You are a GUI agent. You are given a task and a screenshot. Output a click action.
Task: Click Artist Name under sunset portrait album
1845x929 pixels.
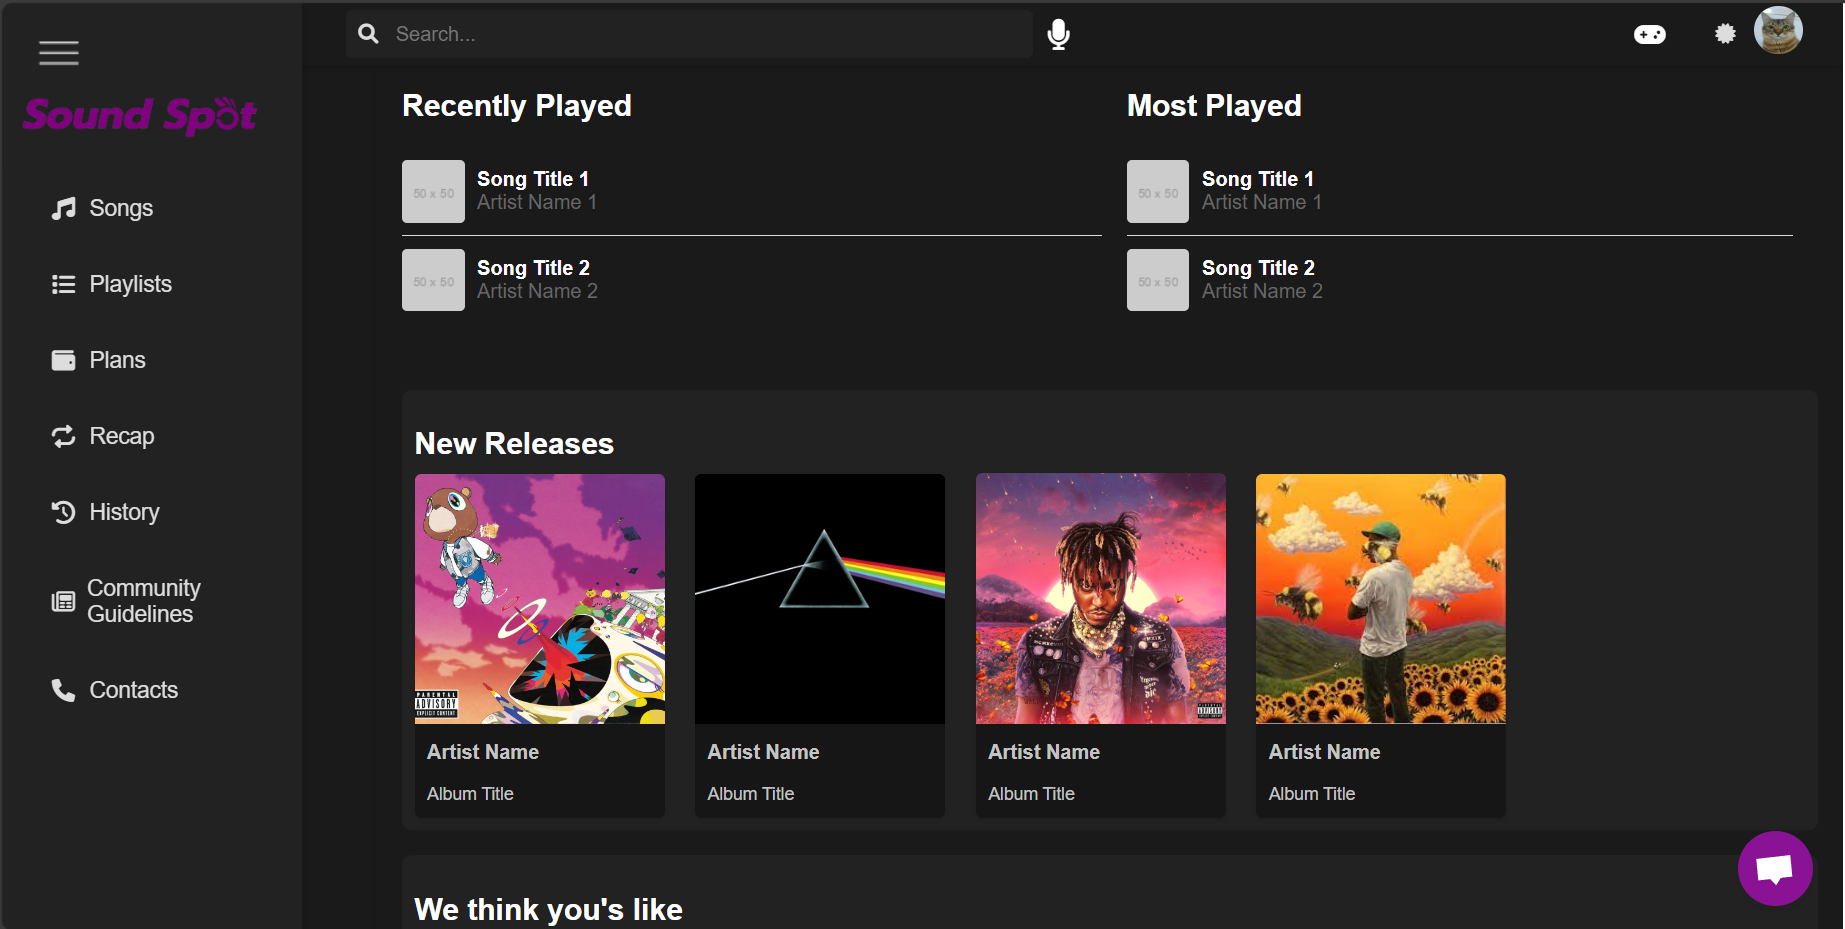point(1044,752)
